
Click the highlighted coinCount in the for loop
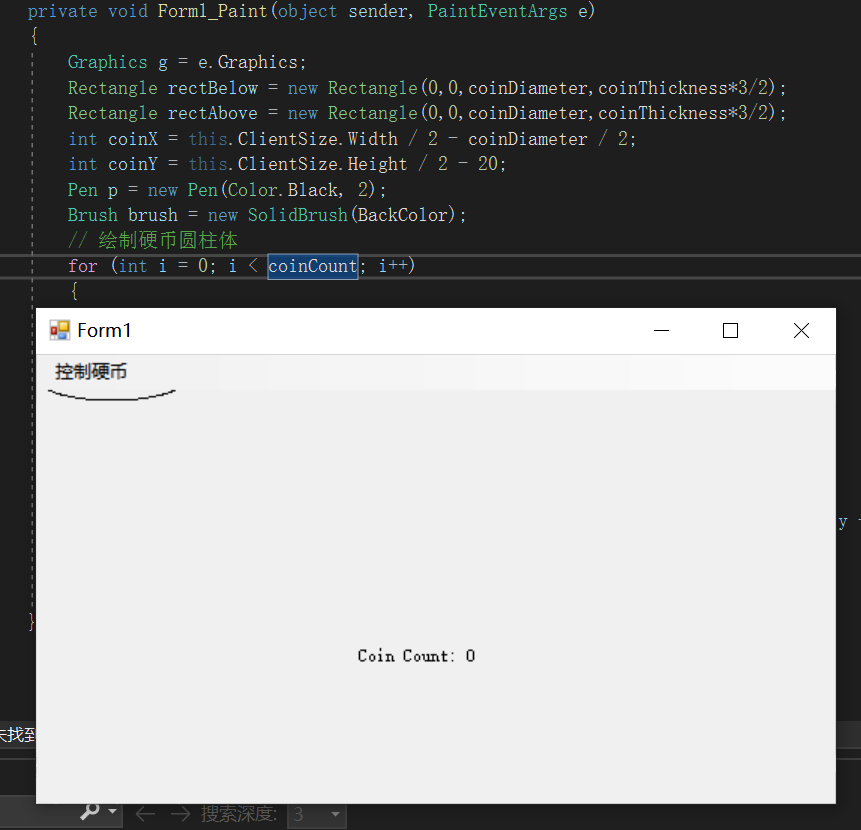tap(312, 266)
